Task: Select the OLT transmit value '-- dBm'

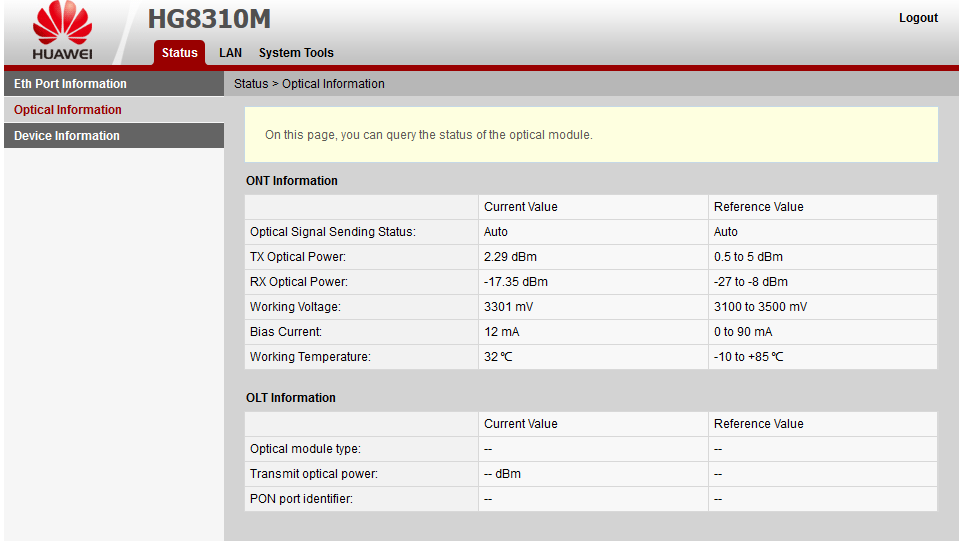Action: pyautogui.click(x=502, y=474)
